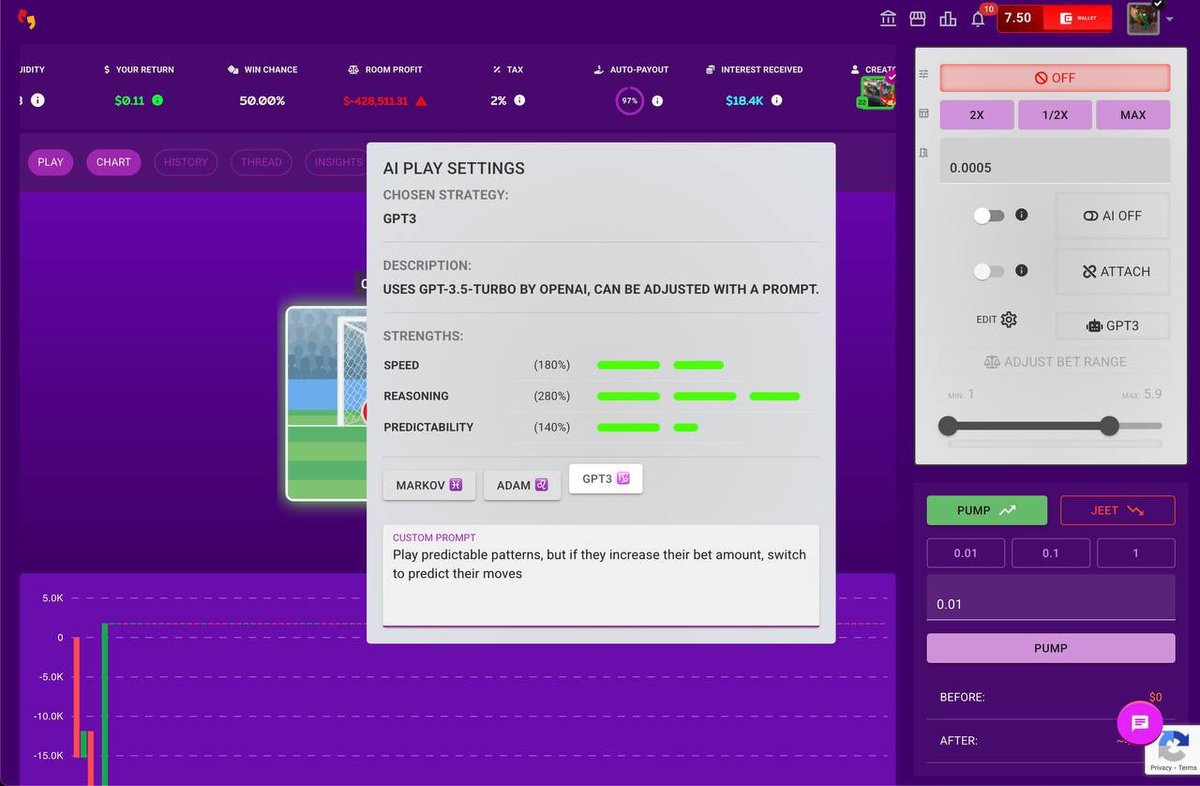Click the small icon beside 0.0005 field
This screenshot has height=786, width=1200.
click(x=924, y=152)
